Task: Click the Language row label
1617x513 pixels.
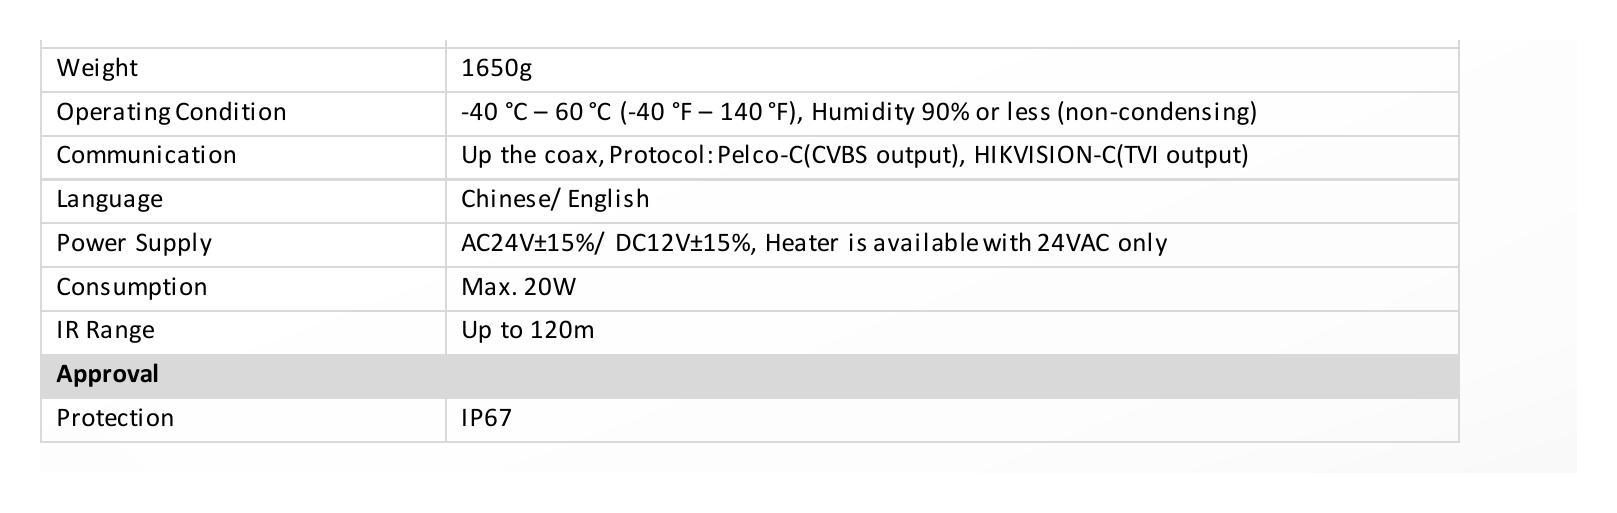Action: pos(109,199)
